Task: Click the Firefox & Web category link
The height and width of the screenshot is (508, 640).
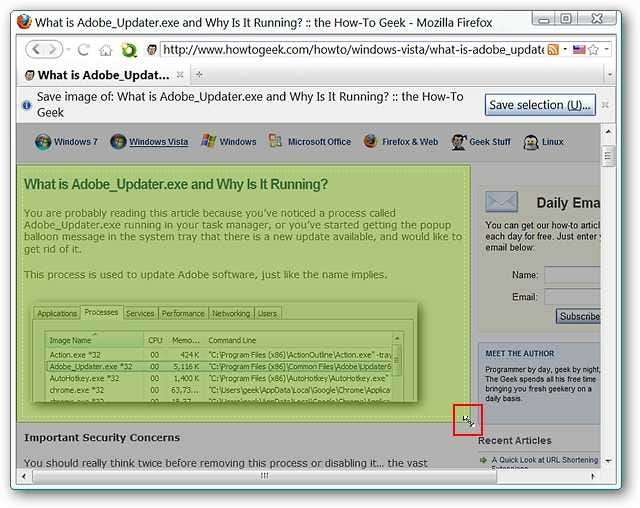Action: tap(409, 142)
